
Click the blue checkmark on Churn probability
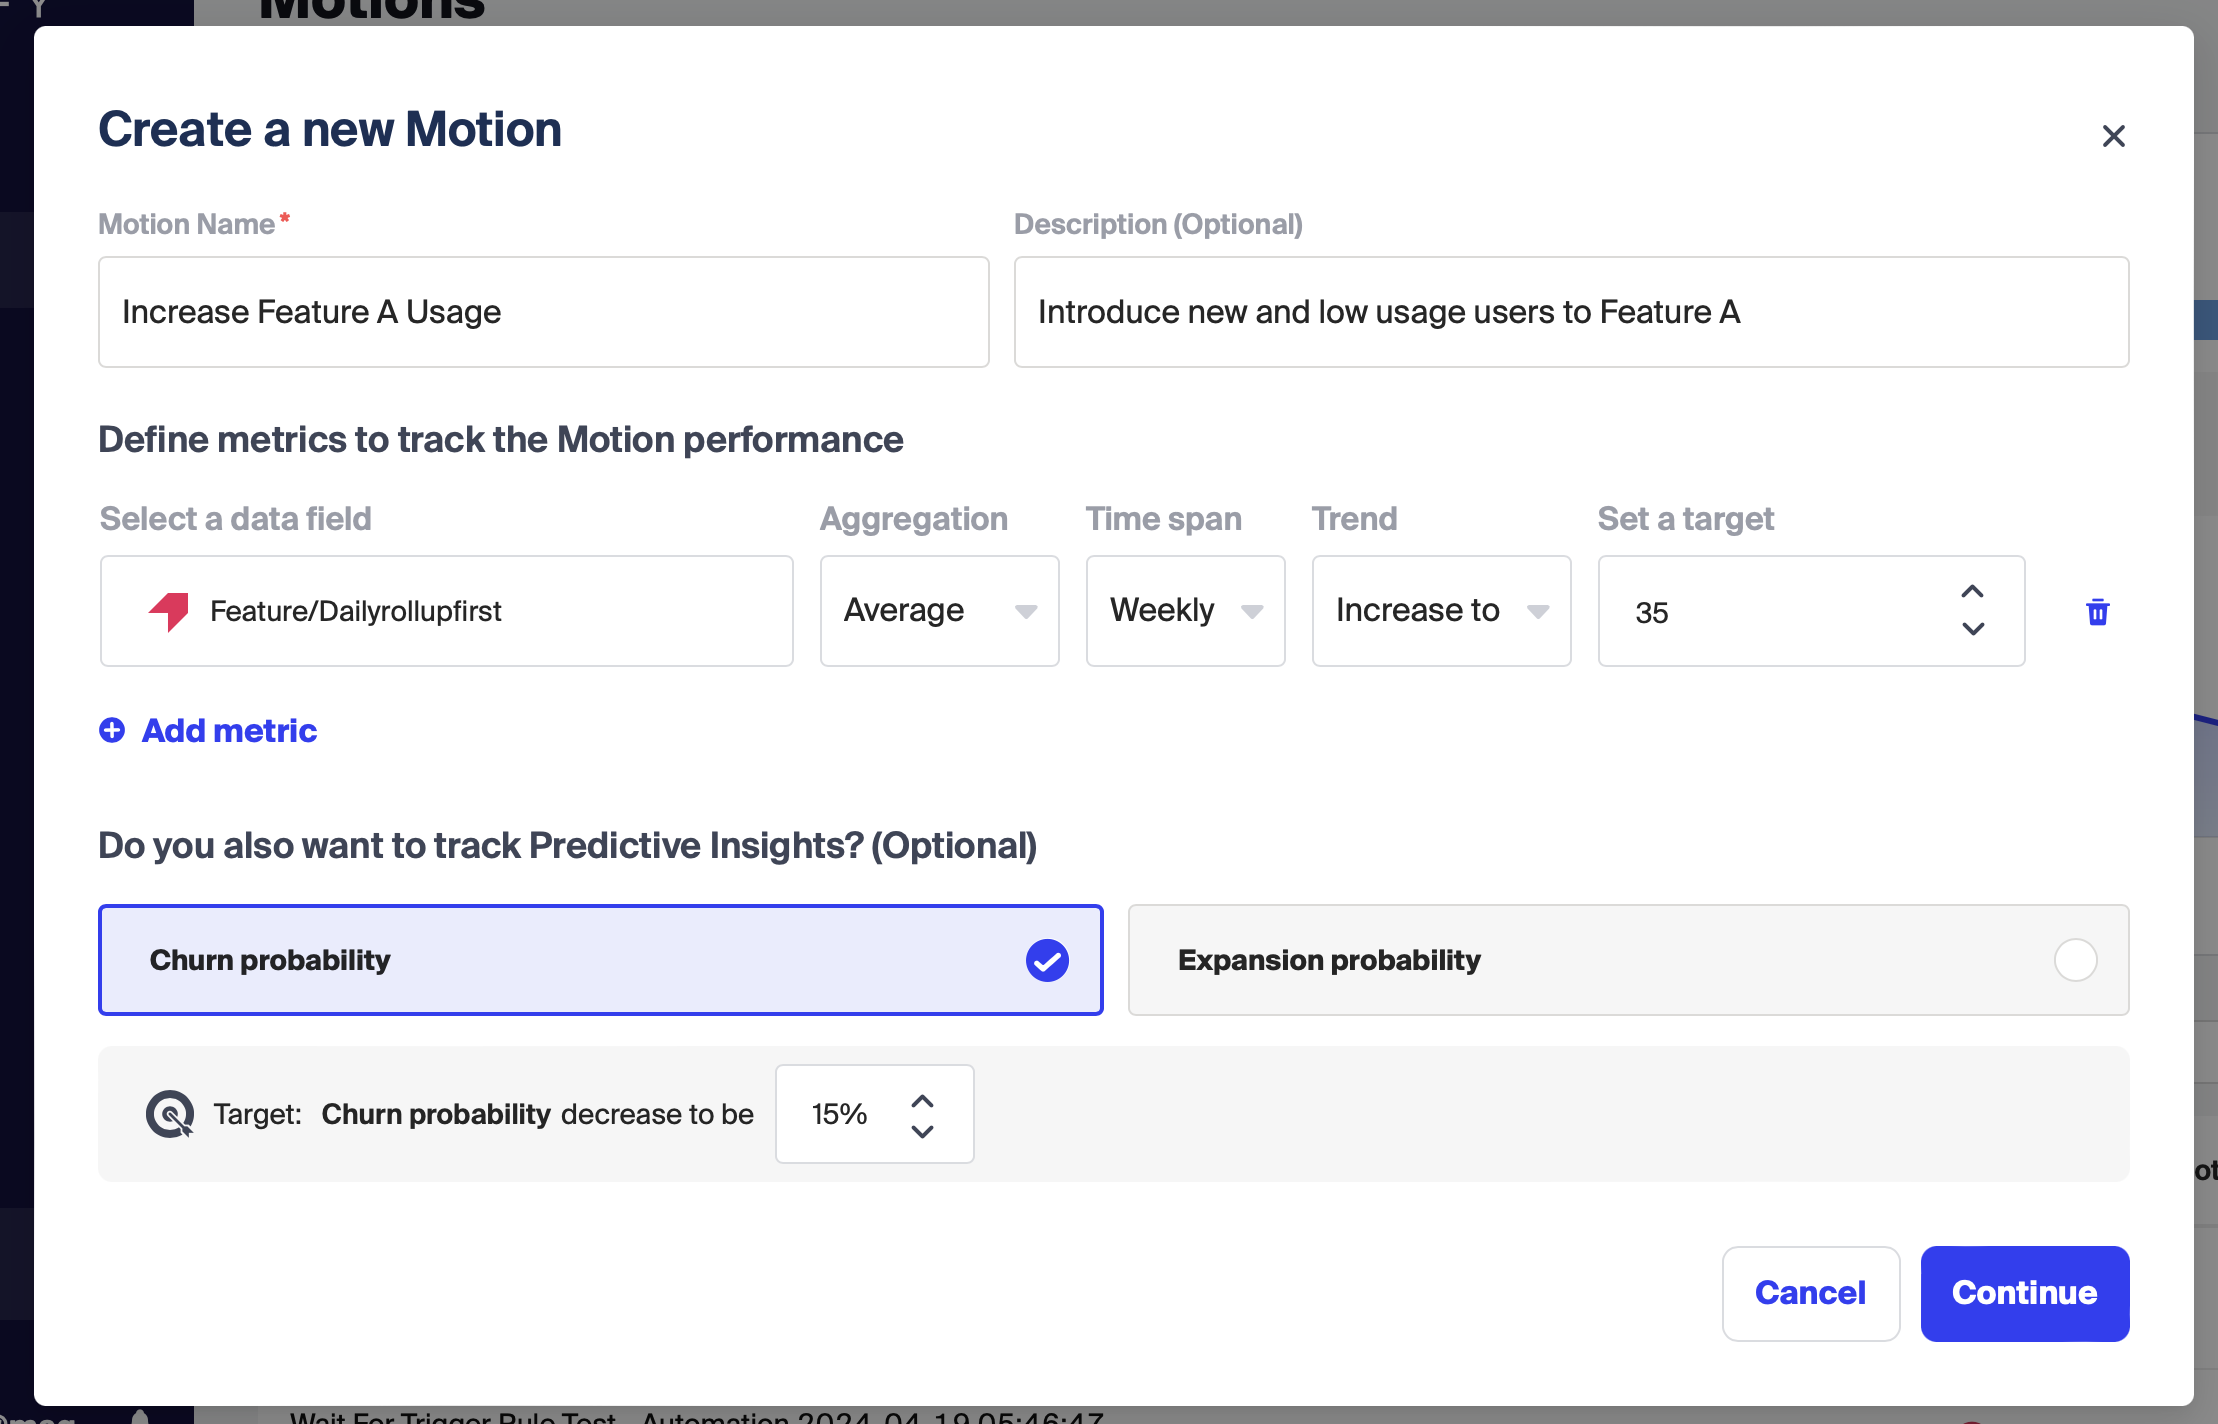(1047, 960)
